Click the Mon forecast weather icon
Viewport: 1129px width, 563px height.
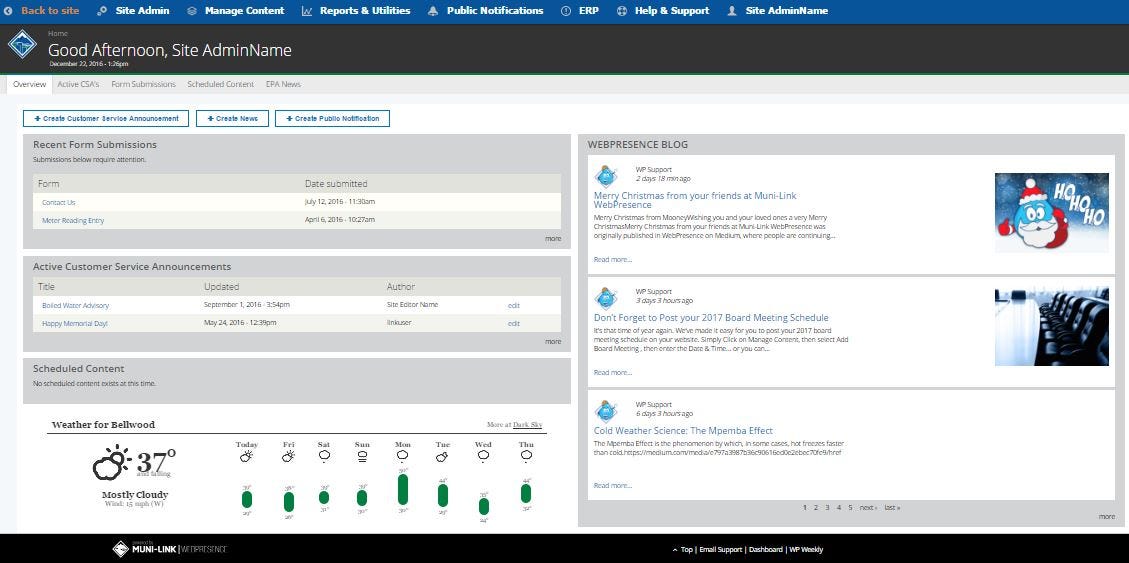[x=402, y=455]
